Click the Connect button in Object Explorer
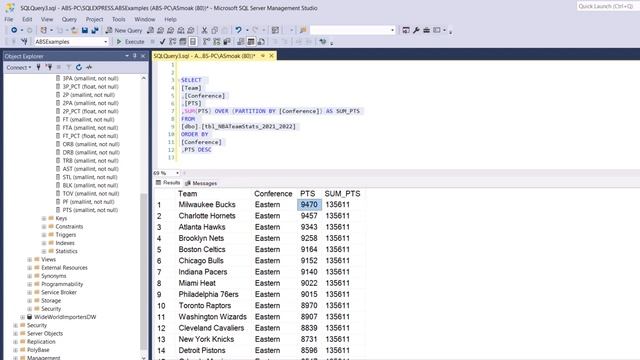The height and width of the screenshot is (360, 640). coord(18,67)
